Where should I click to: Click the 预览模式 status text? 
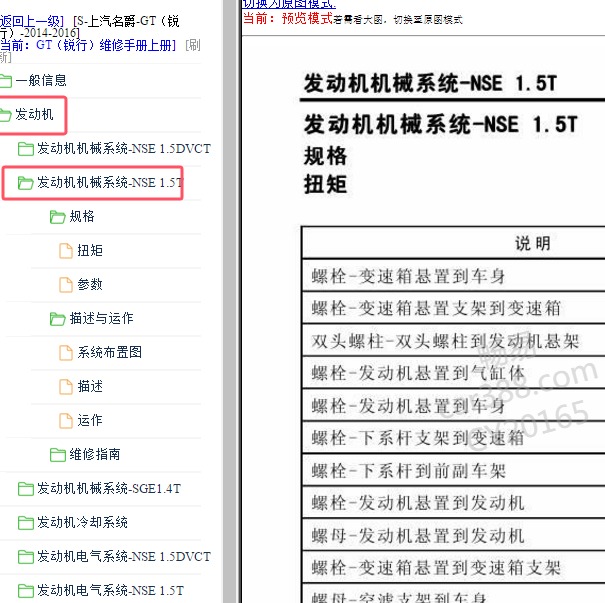(x=307, y=18)
